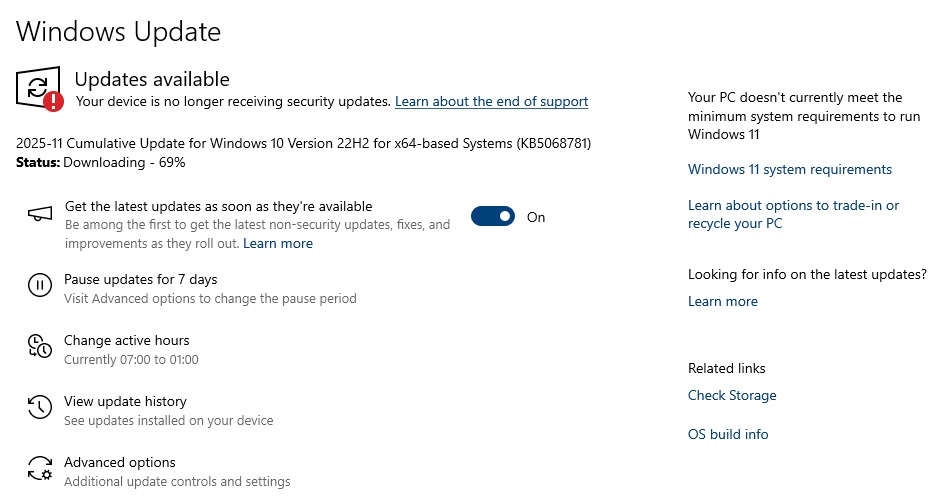Click Learn more under latest updates description
Viewport: 935px width, 503px height.
click(x=277, y=243)
